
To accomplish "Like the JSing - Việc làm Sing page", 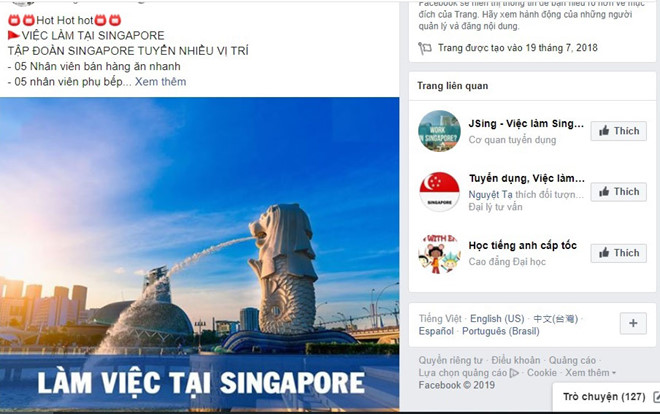I will pyautogui.click(x=618, y=131).
